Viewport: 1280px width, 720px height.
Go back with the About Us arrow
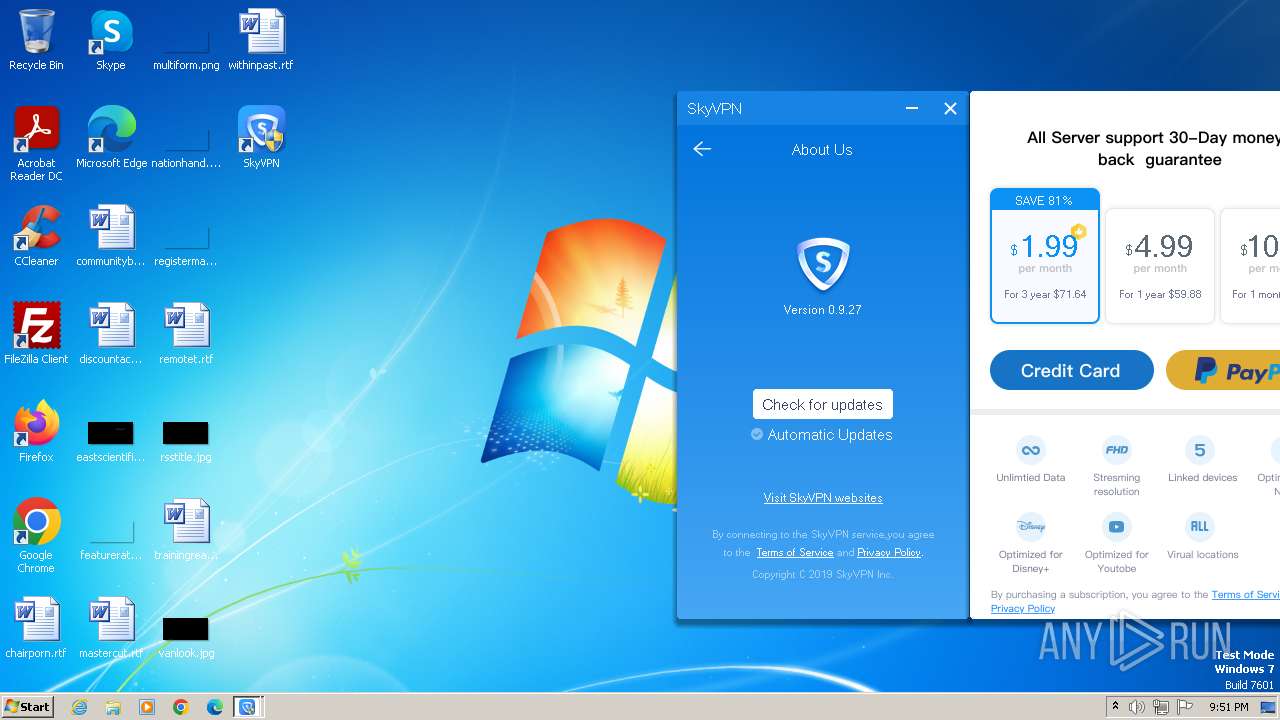(x=702, y=149)
